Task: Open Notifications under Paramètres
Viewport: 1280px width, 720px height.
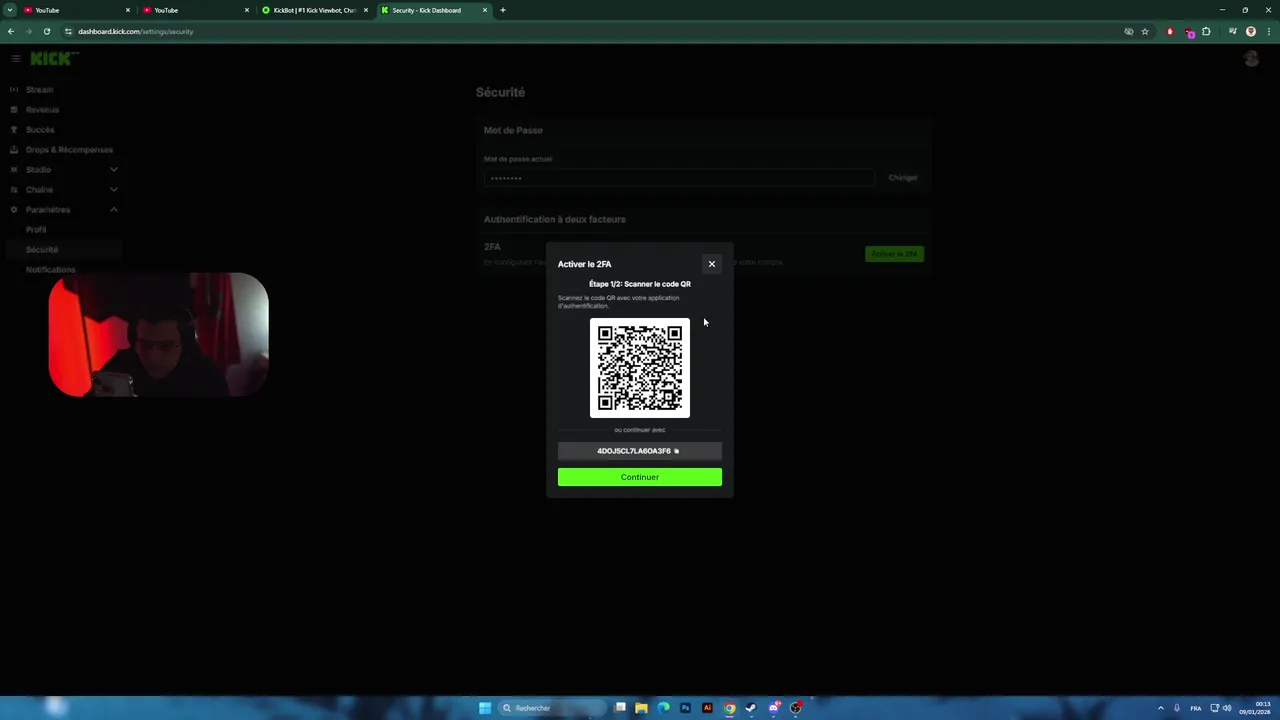Action: pos(50,270)
